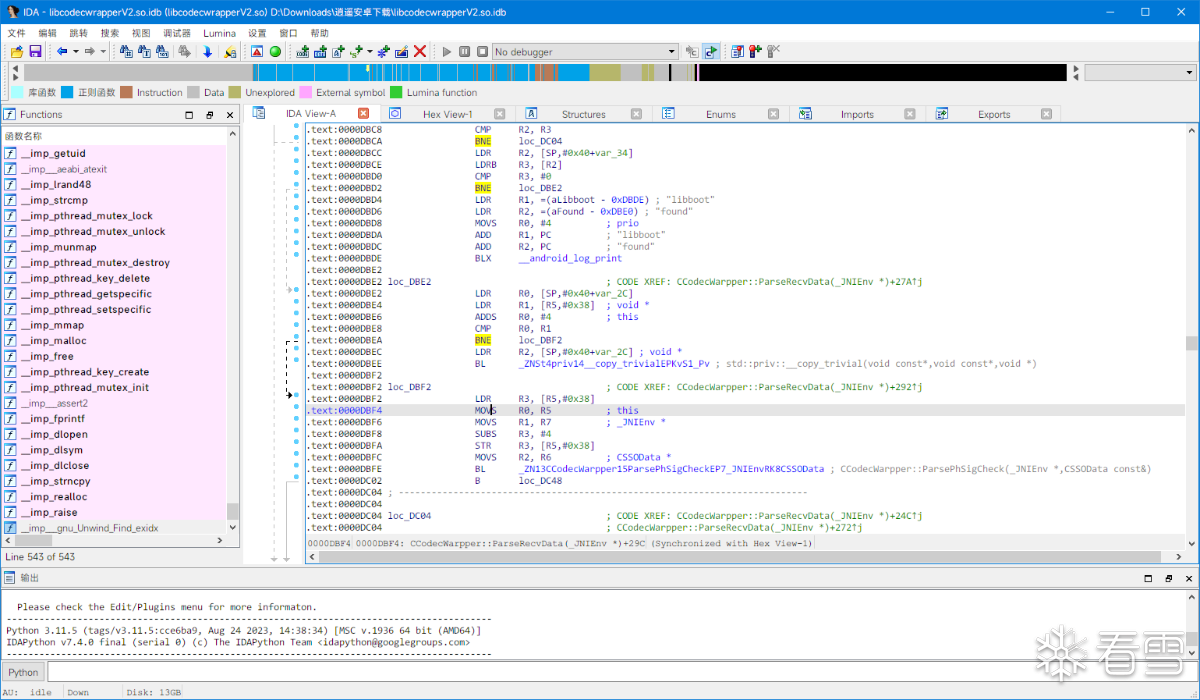Click the green circle toolbar icon

(275, 52)
